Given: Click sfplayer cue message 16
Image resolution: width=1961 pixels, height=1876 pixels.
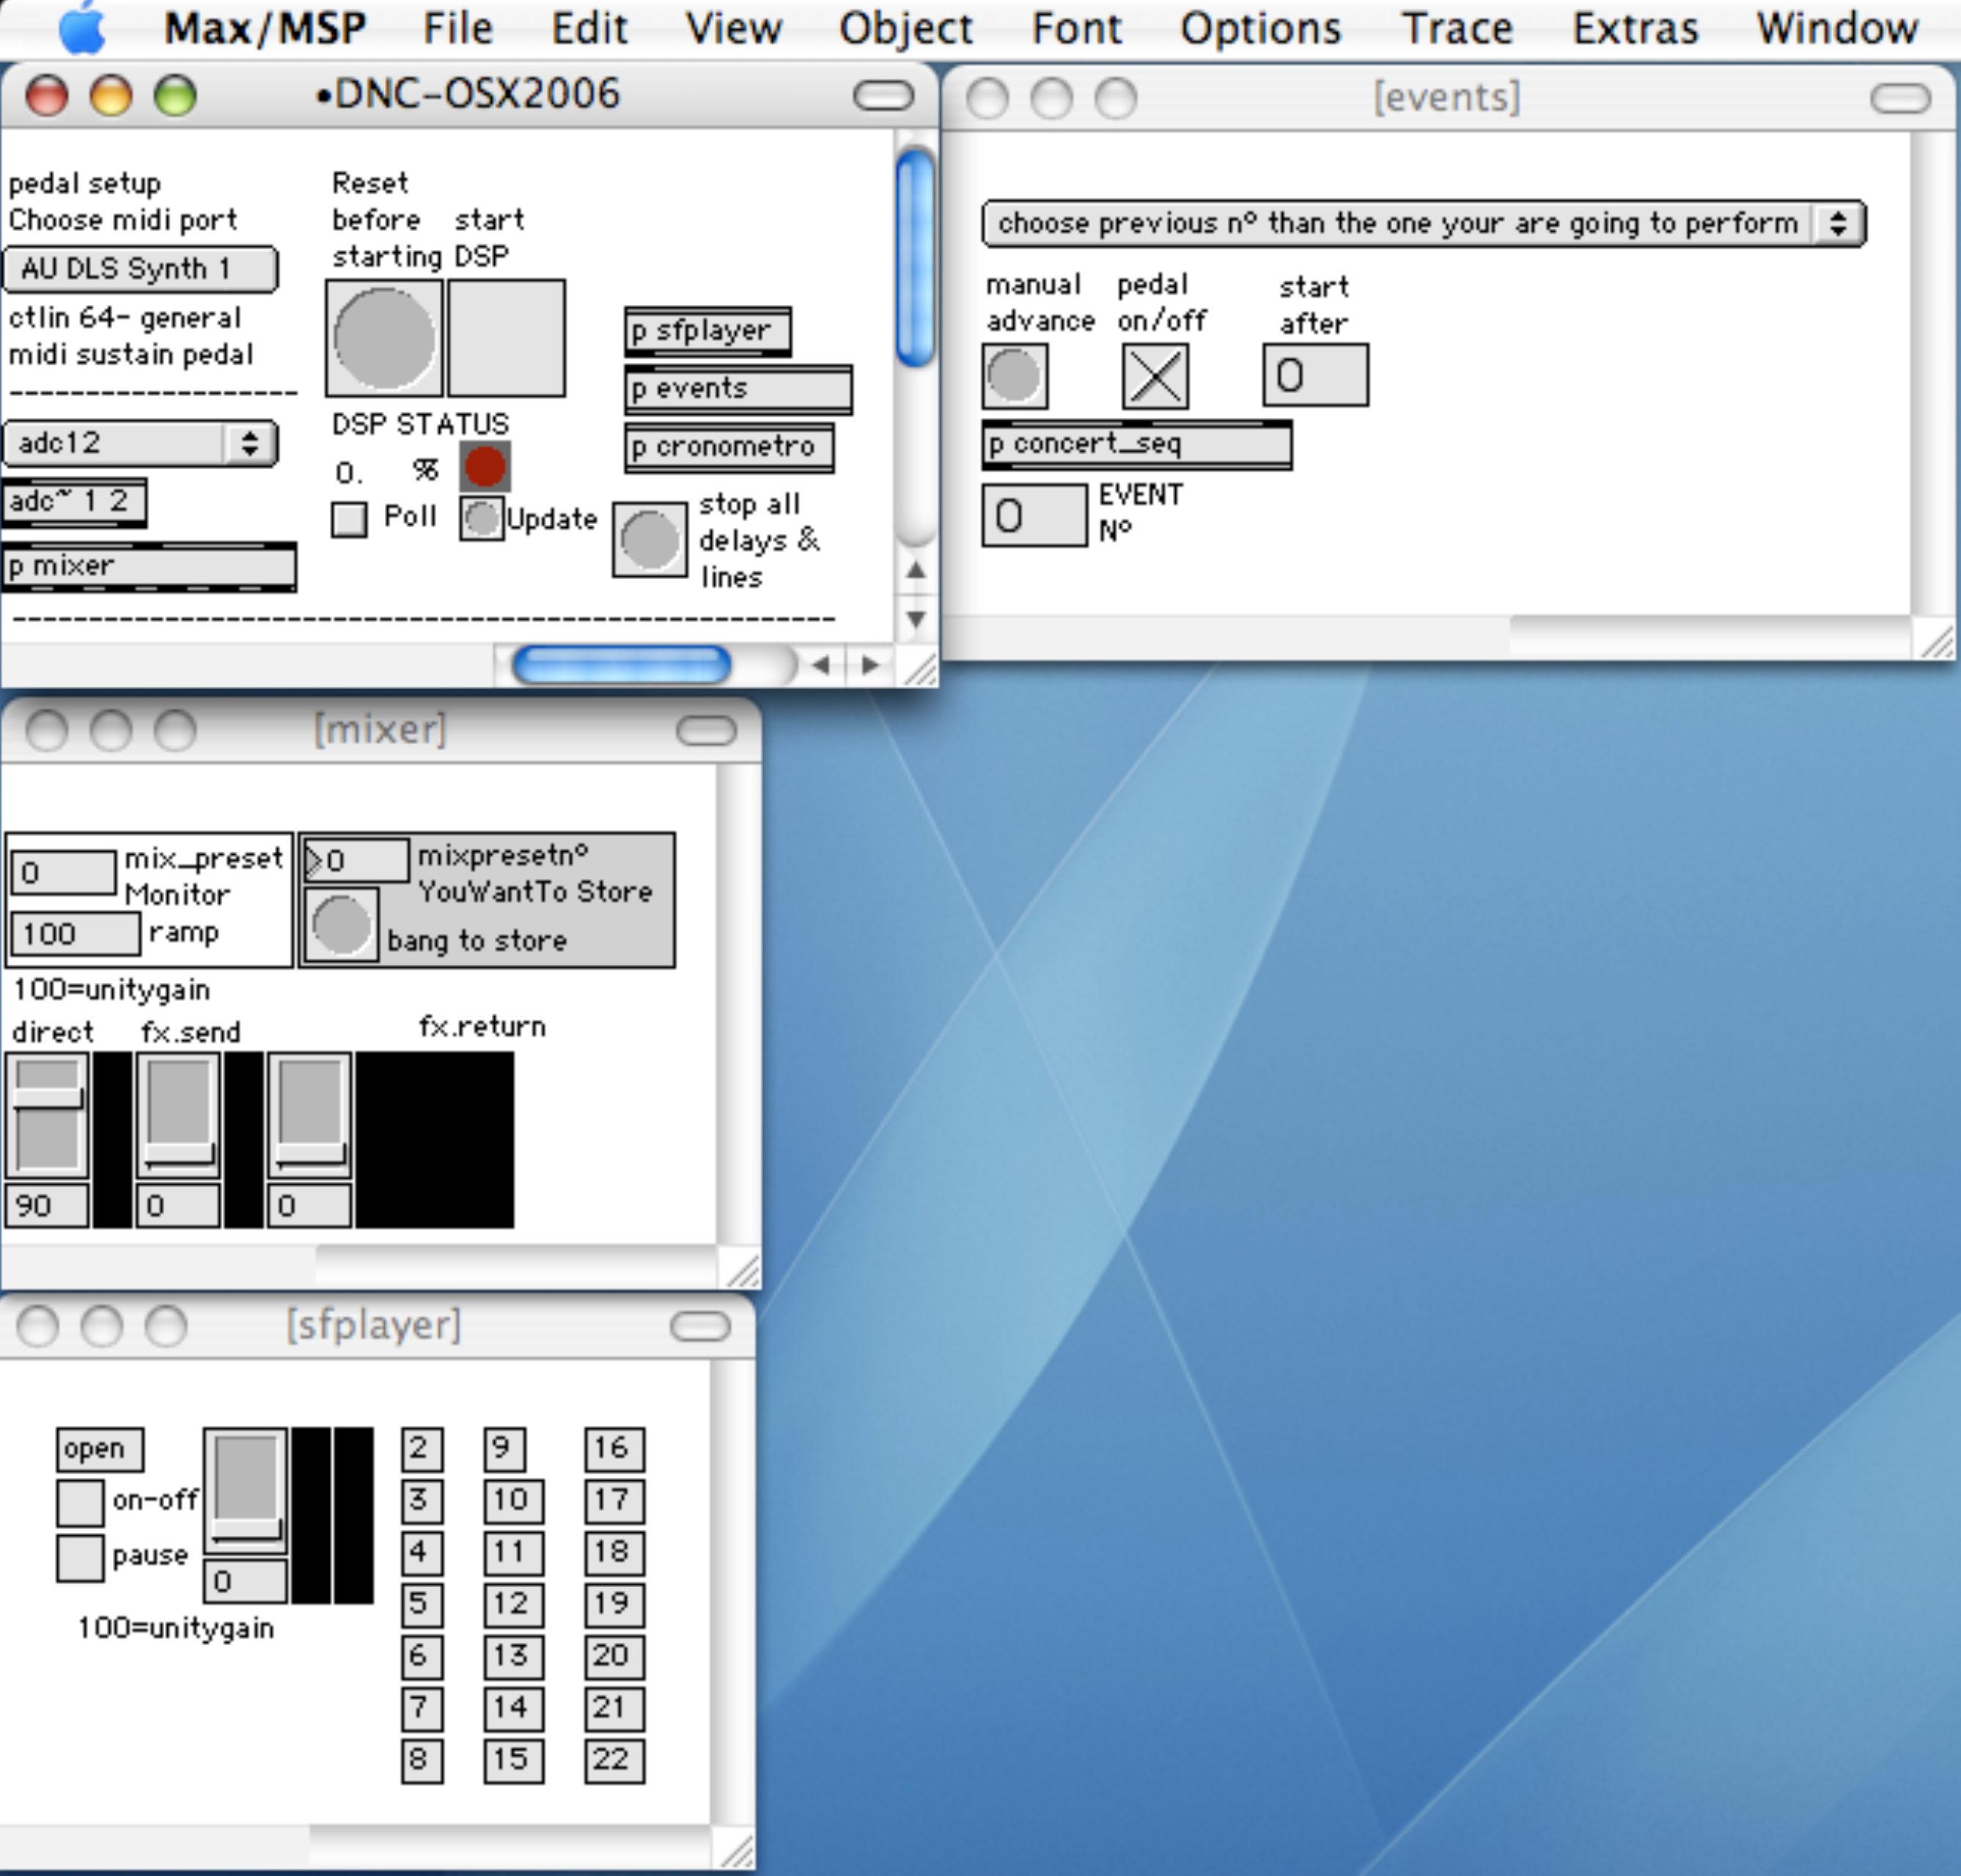Looking at the screenshot, I should point(614,1449).
